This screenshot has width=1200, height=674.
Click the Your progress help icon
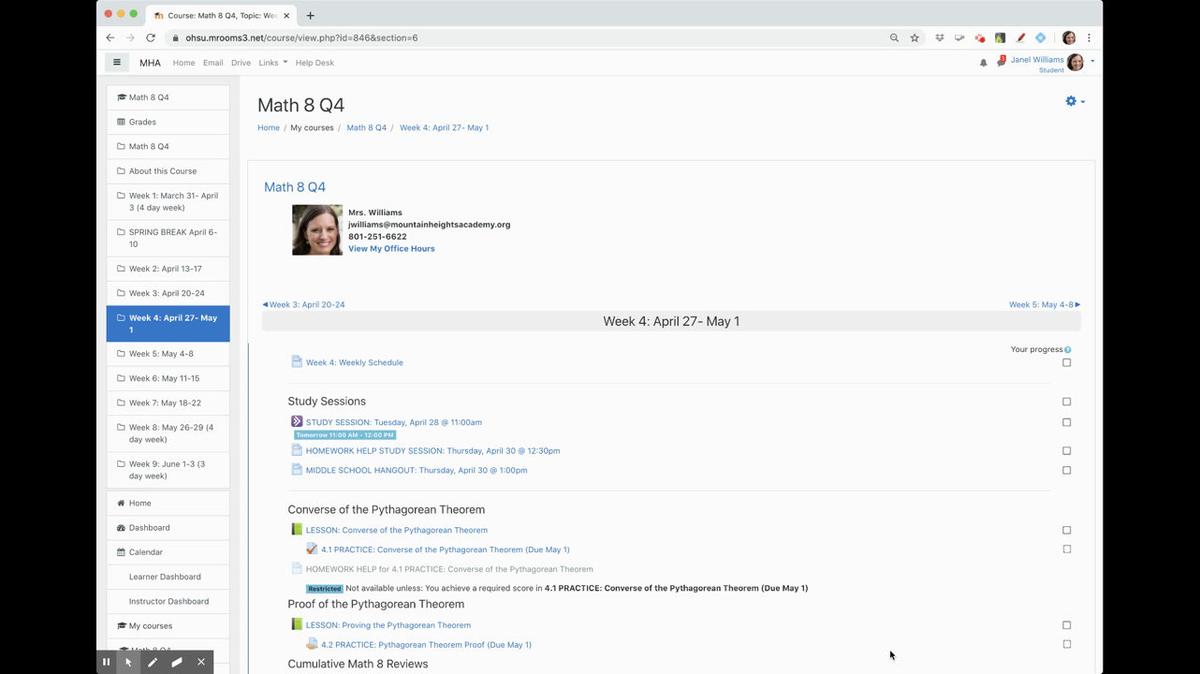pyautogui.click(x=1068, y=350)
